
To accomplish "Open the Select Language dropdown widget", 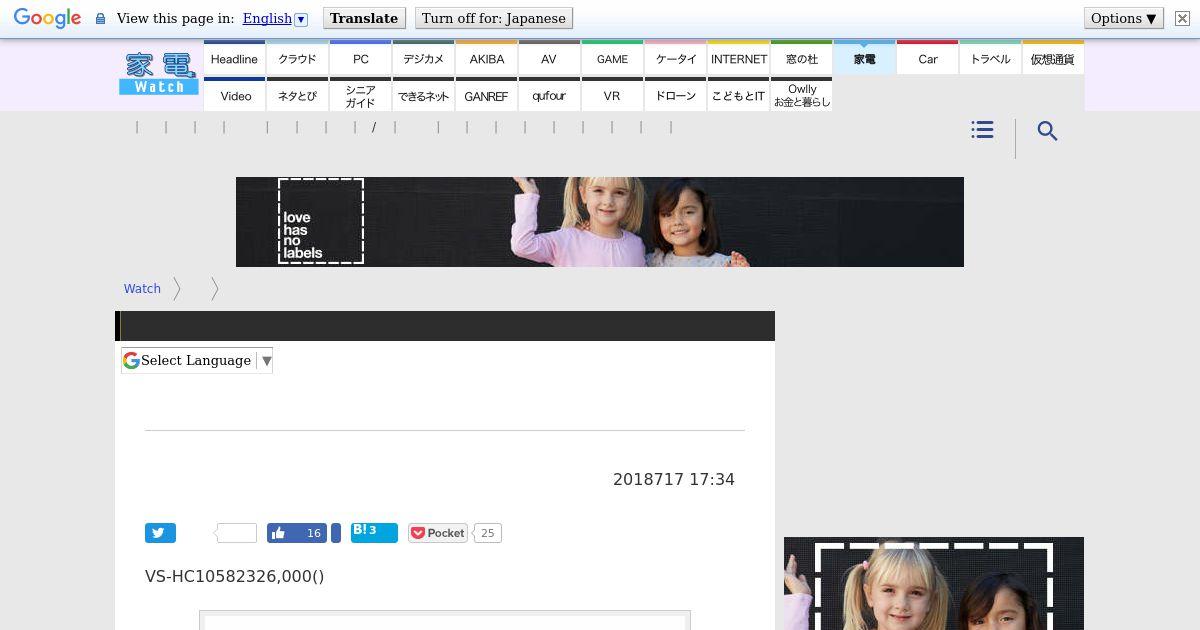I will (197, 361).
